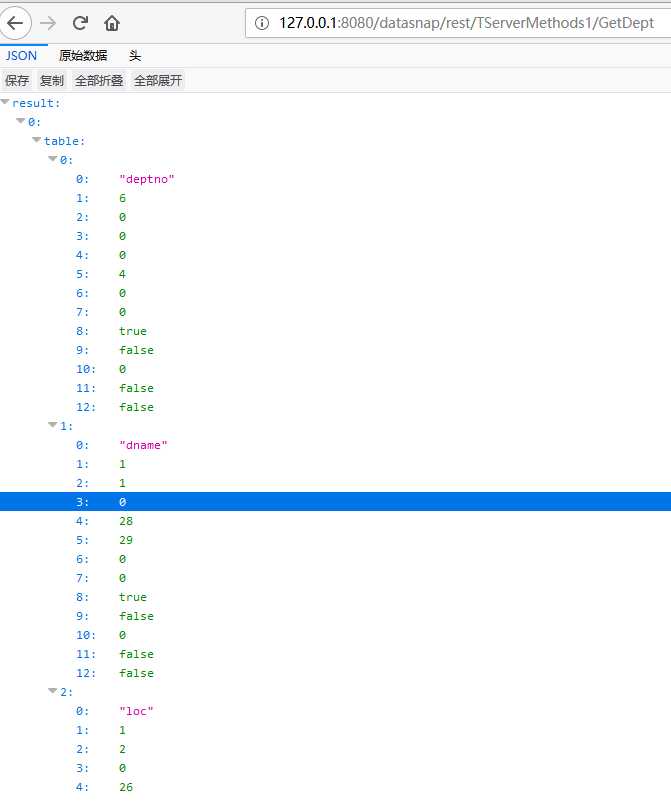Select the "deptno" string value

click(147, 179)
